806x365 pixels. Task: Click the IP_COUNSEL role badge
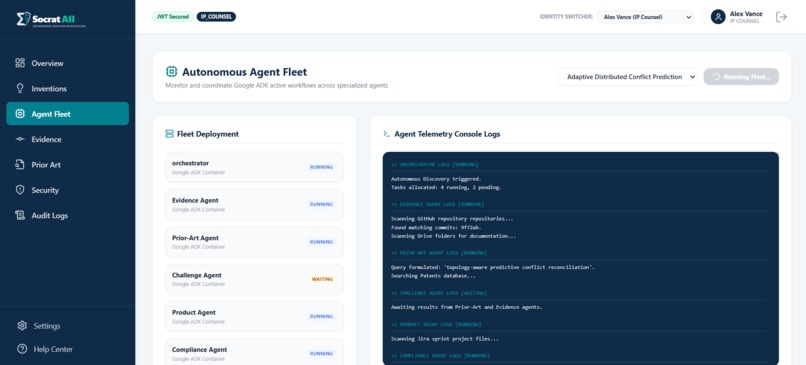[x=216, y=16]
